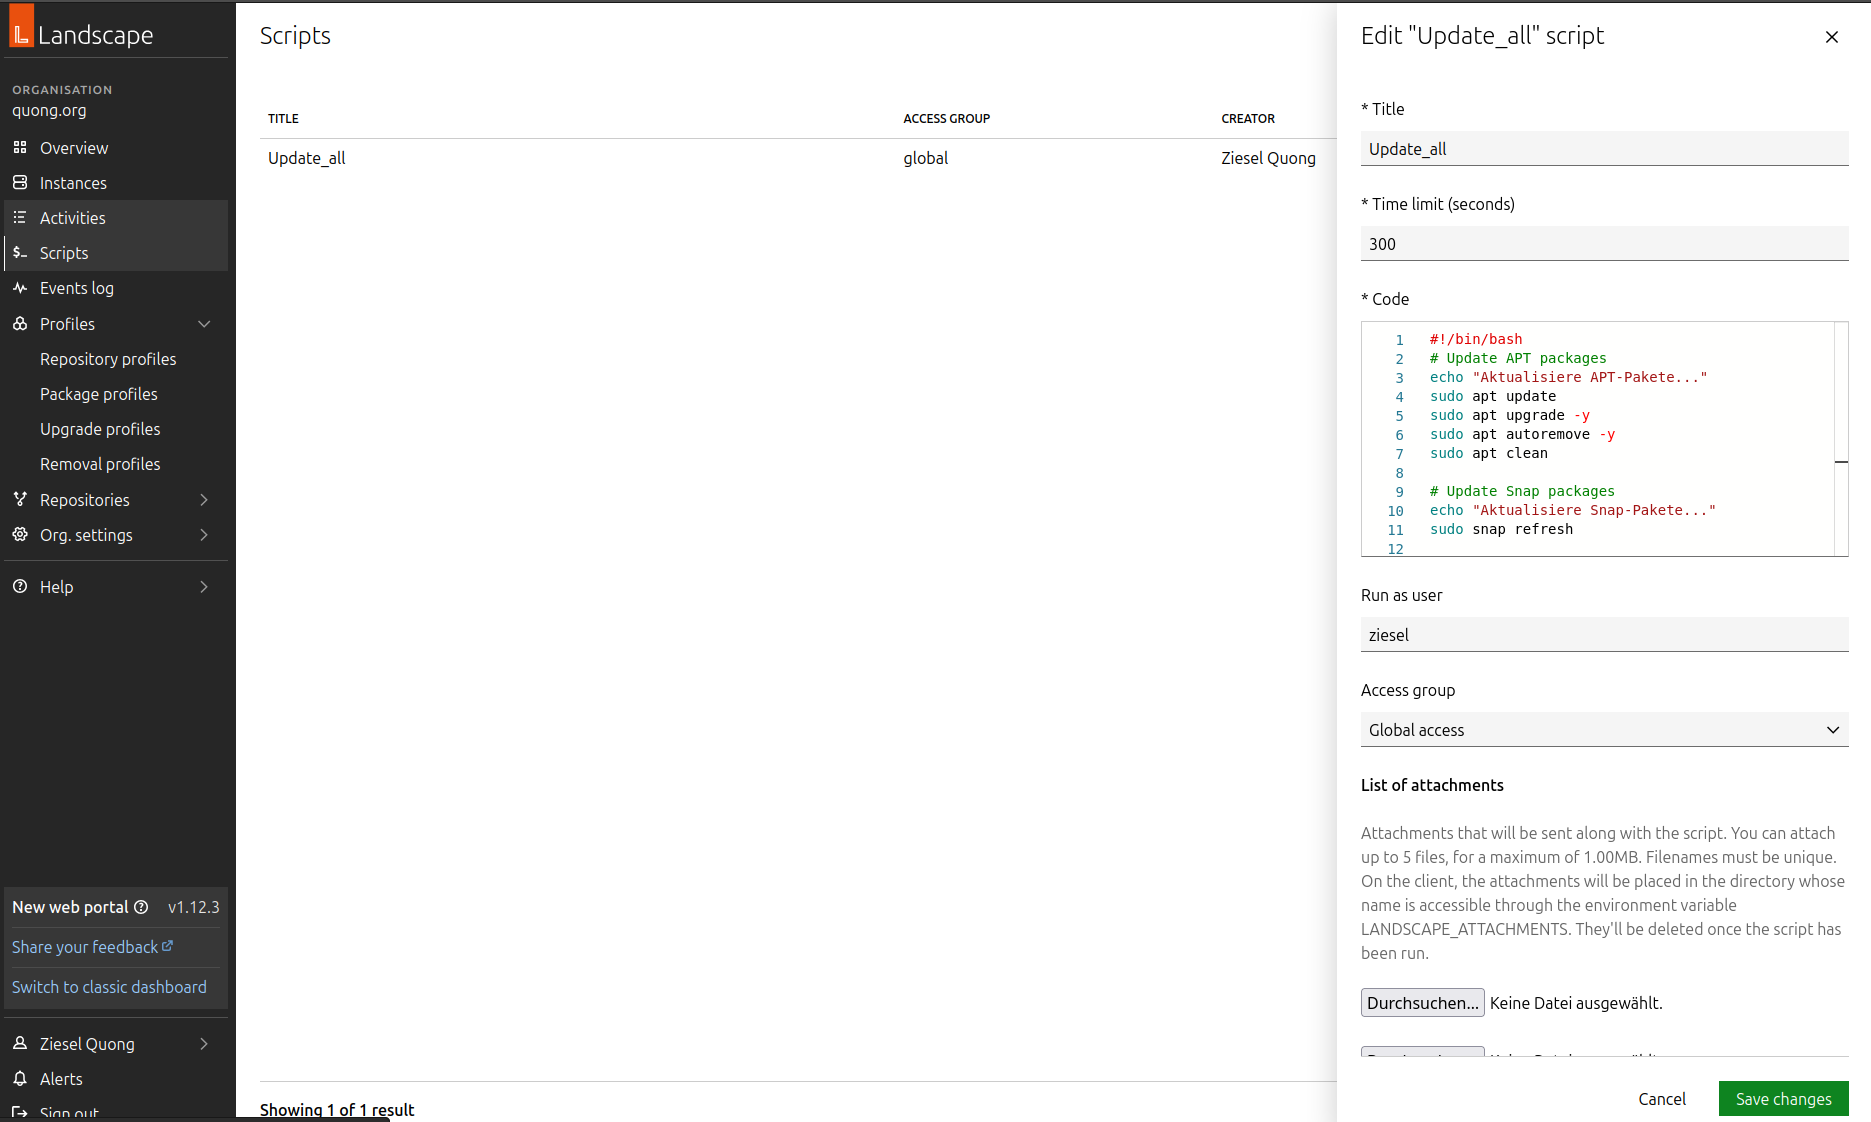The height and width of the screenshot is (1122, 1871).
Task: Click the Events log pulse icon
Action: coord(20,288)
